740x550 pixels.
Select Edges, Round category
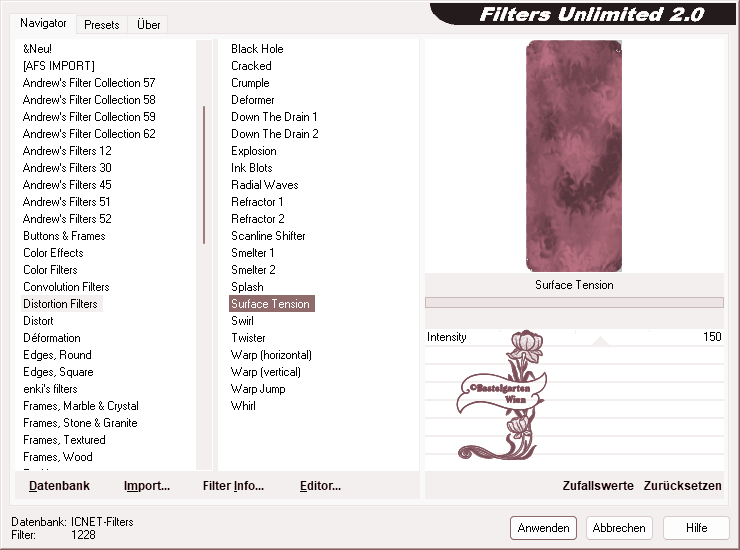pyautogui.click(x=57, y=355)
